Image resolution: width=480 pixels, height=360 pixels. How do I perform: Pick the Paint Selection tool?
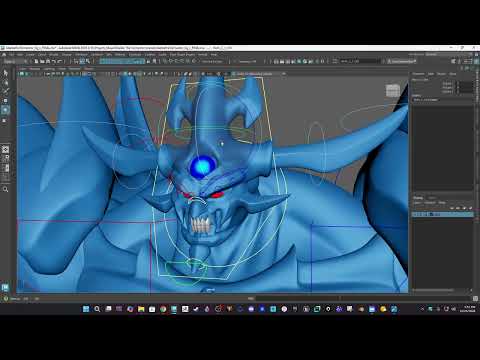5,91
